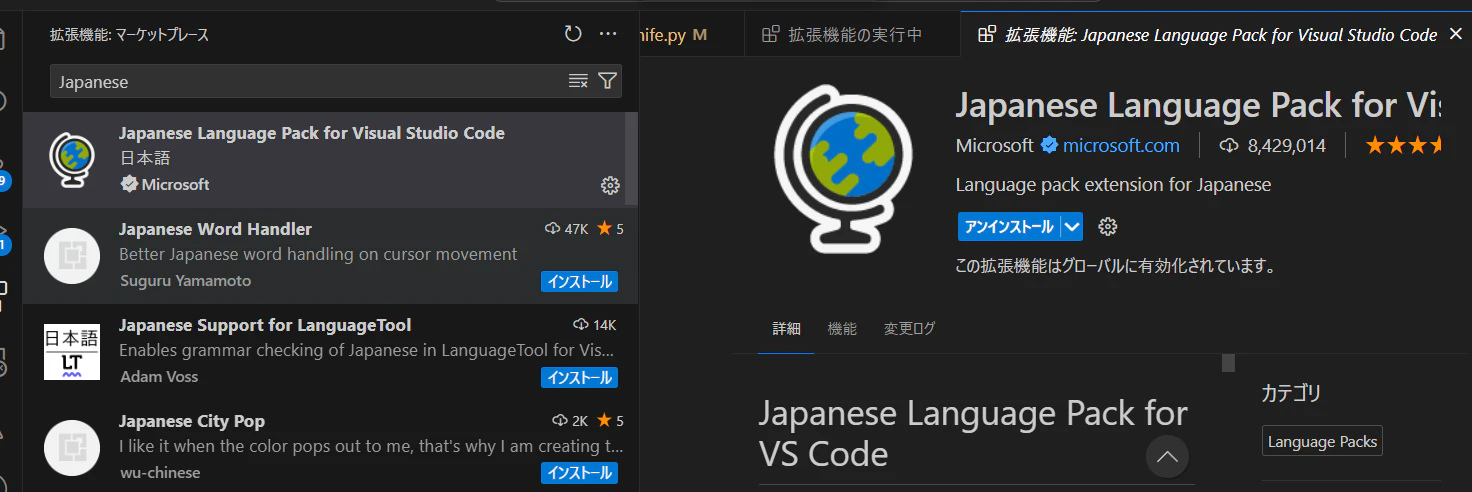
Task: Open microsoft.com publisher link
Action: 1121,146
